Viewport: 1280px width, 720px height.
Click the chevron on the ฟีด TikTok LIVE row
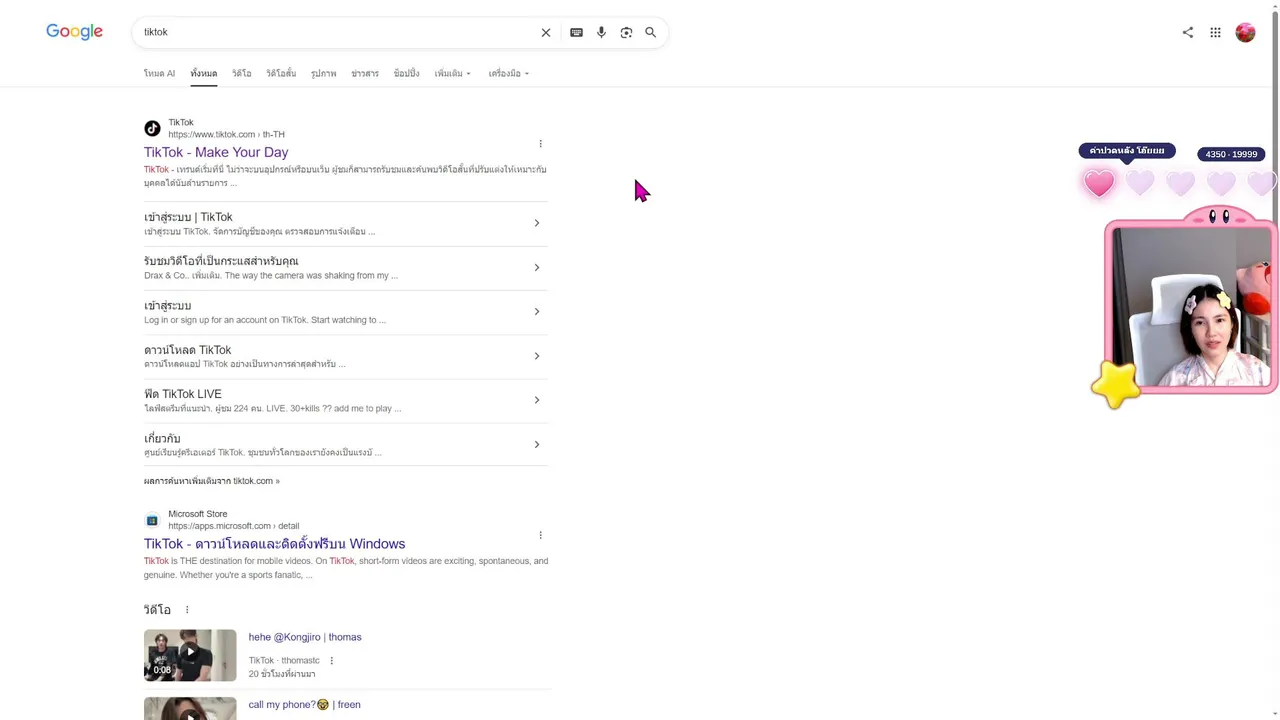[536, 400]
